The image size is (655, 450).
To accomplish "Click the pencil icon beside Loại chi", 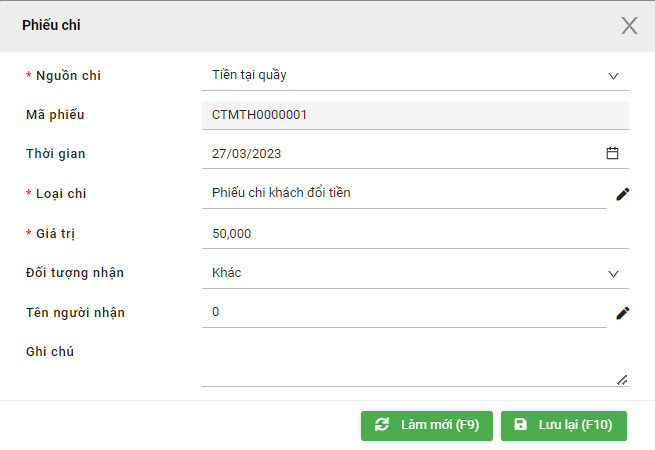I will [x=622, y=194].
